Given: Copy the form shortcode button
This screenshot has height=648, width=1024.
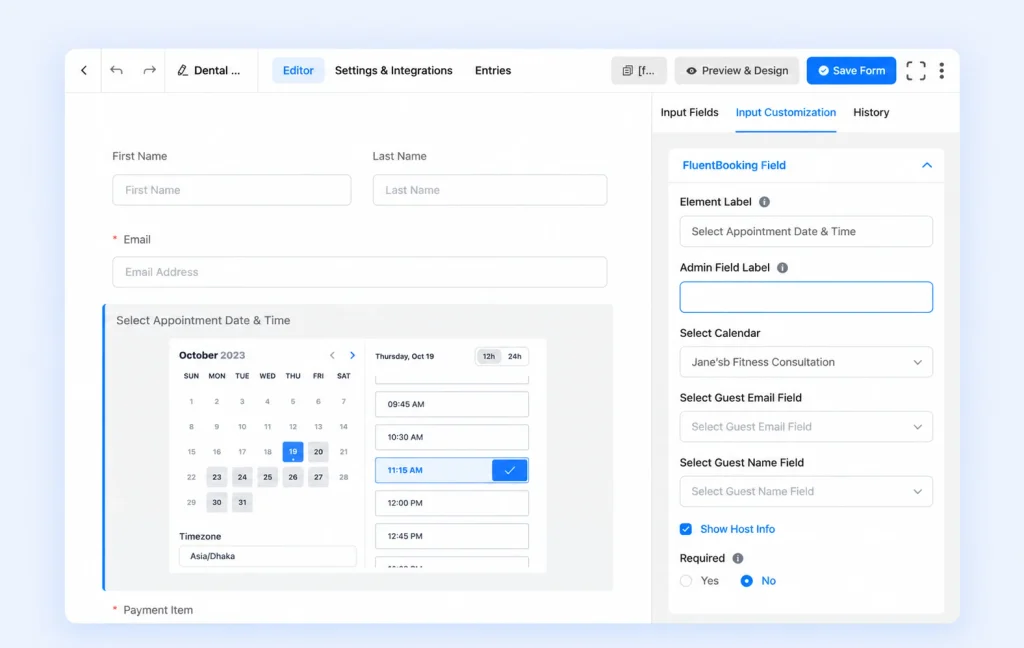Looking at the screenshot, I should (639, 71).
